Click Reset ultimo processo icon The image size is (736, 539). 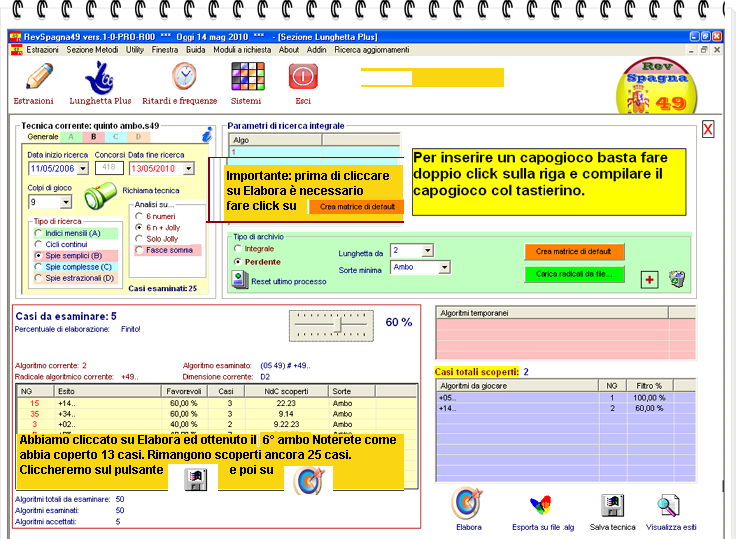[240, 279]
